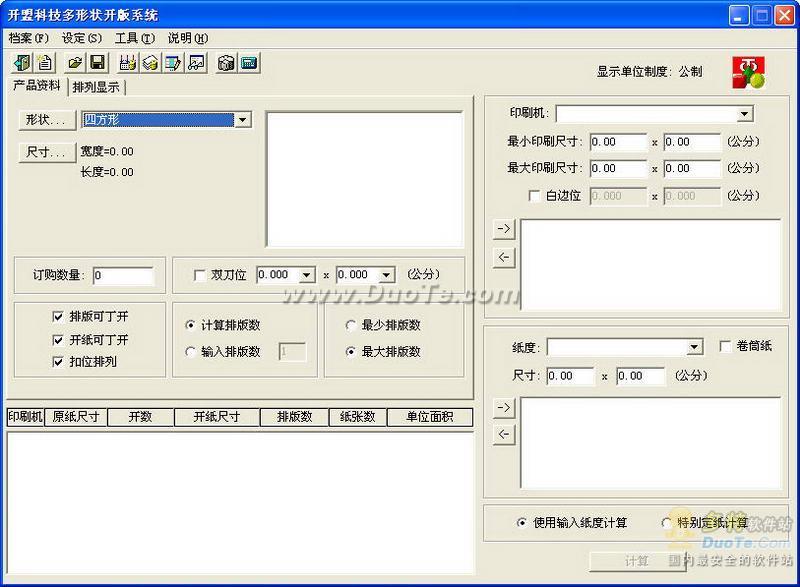Enable the 双刀位 checkbox

point(200,276)
